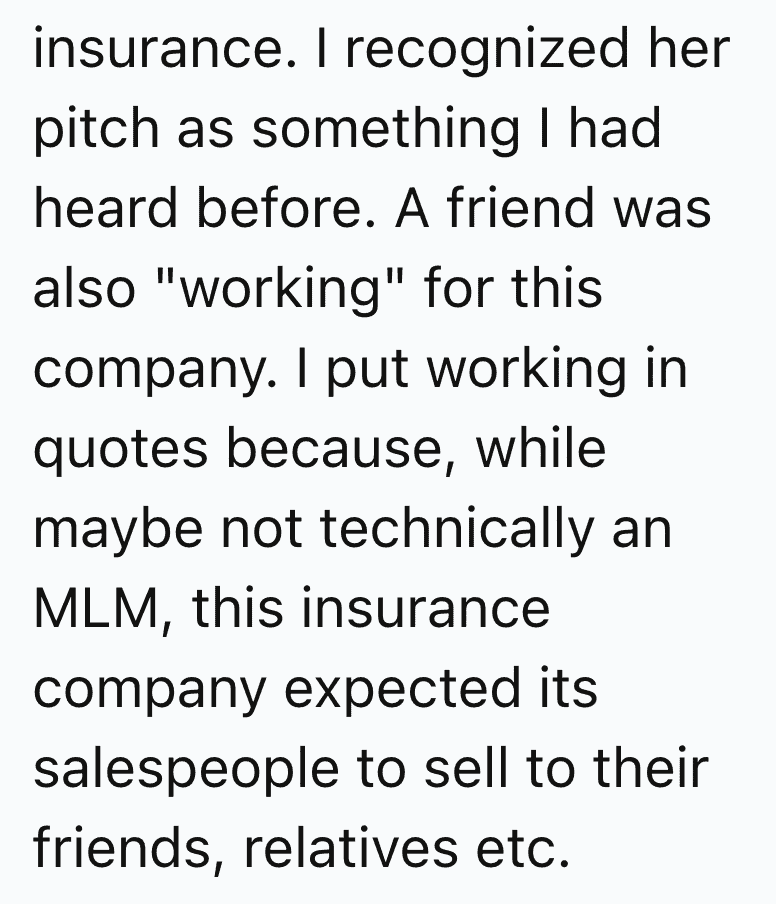776x904 pixels.
Task: Click the word "technically" in the text
Action: (x=457, y=530)
